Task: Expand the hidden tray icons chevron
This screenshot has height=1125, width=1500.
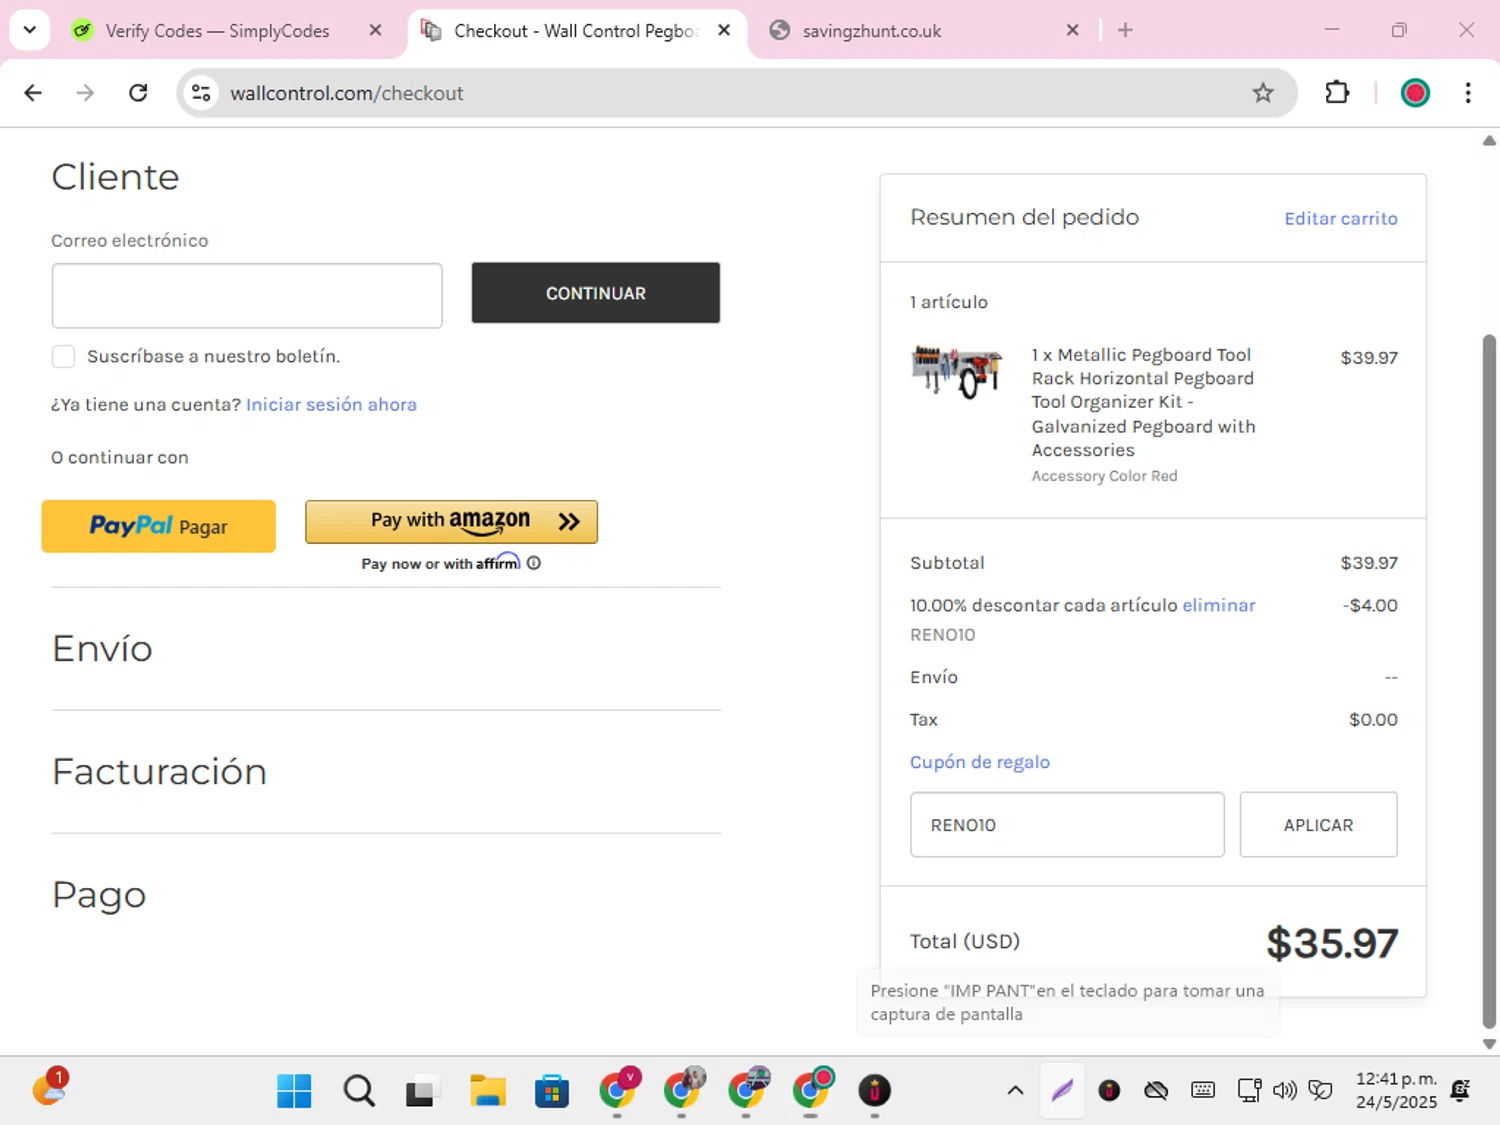Action: click(1015, 1090)
